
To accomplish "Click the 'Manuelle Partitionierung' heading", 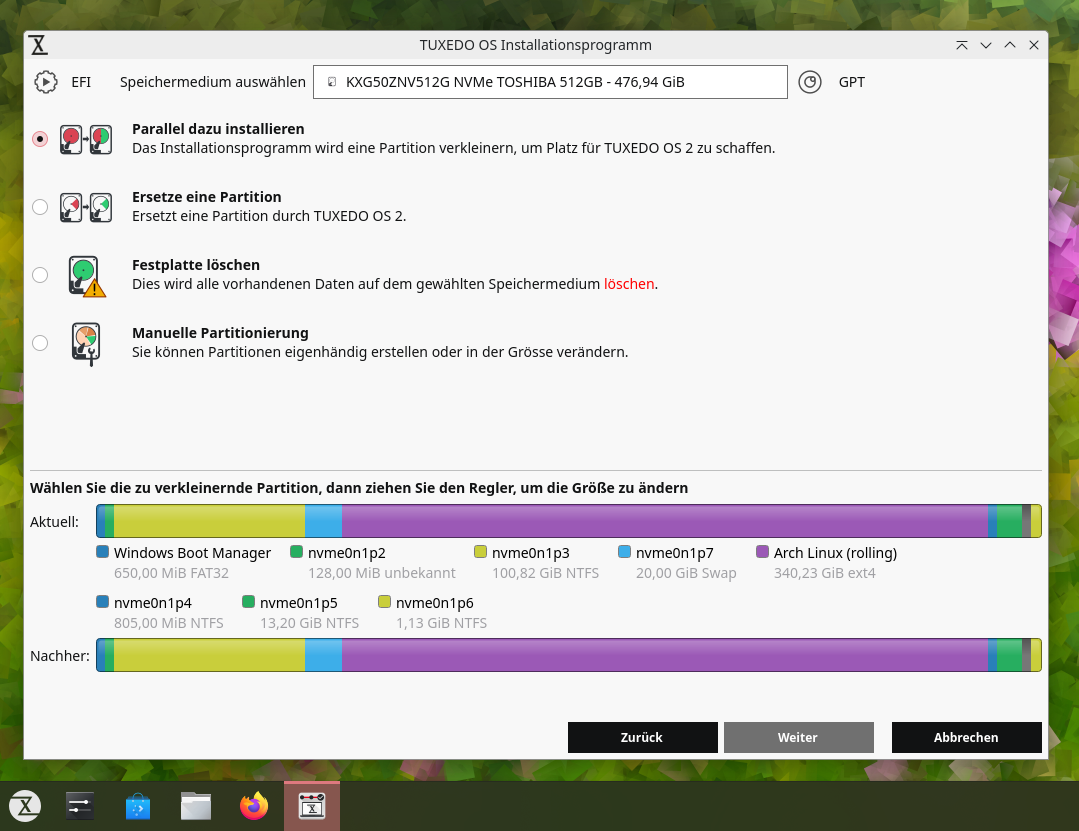I will 220,334.
